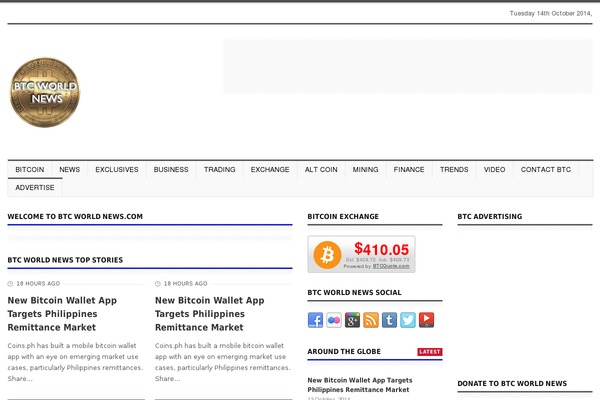Select MINING in navigation
This screenshot has width=600, height=400.
[x=365, y=170]
